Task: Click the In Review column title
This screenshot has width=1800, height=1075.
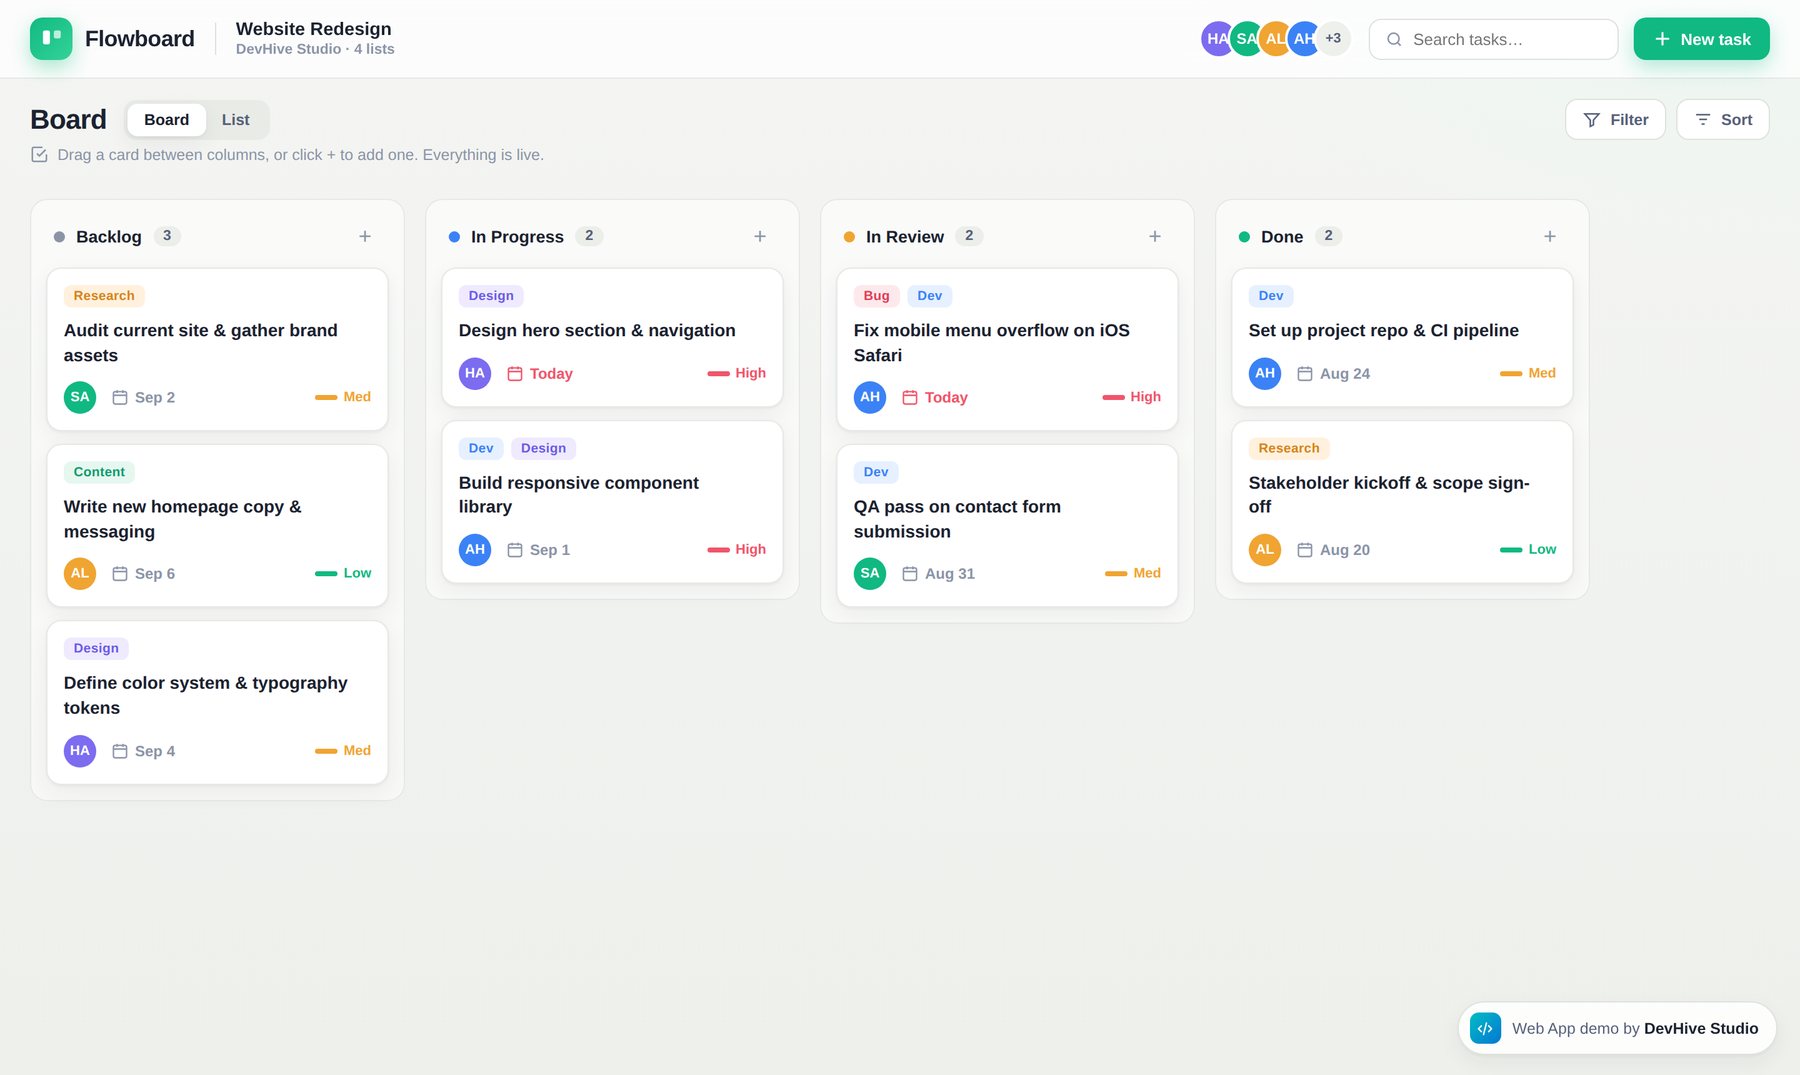Action: point(905,236)
